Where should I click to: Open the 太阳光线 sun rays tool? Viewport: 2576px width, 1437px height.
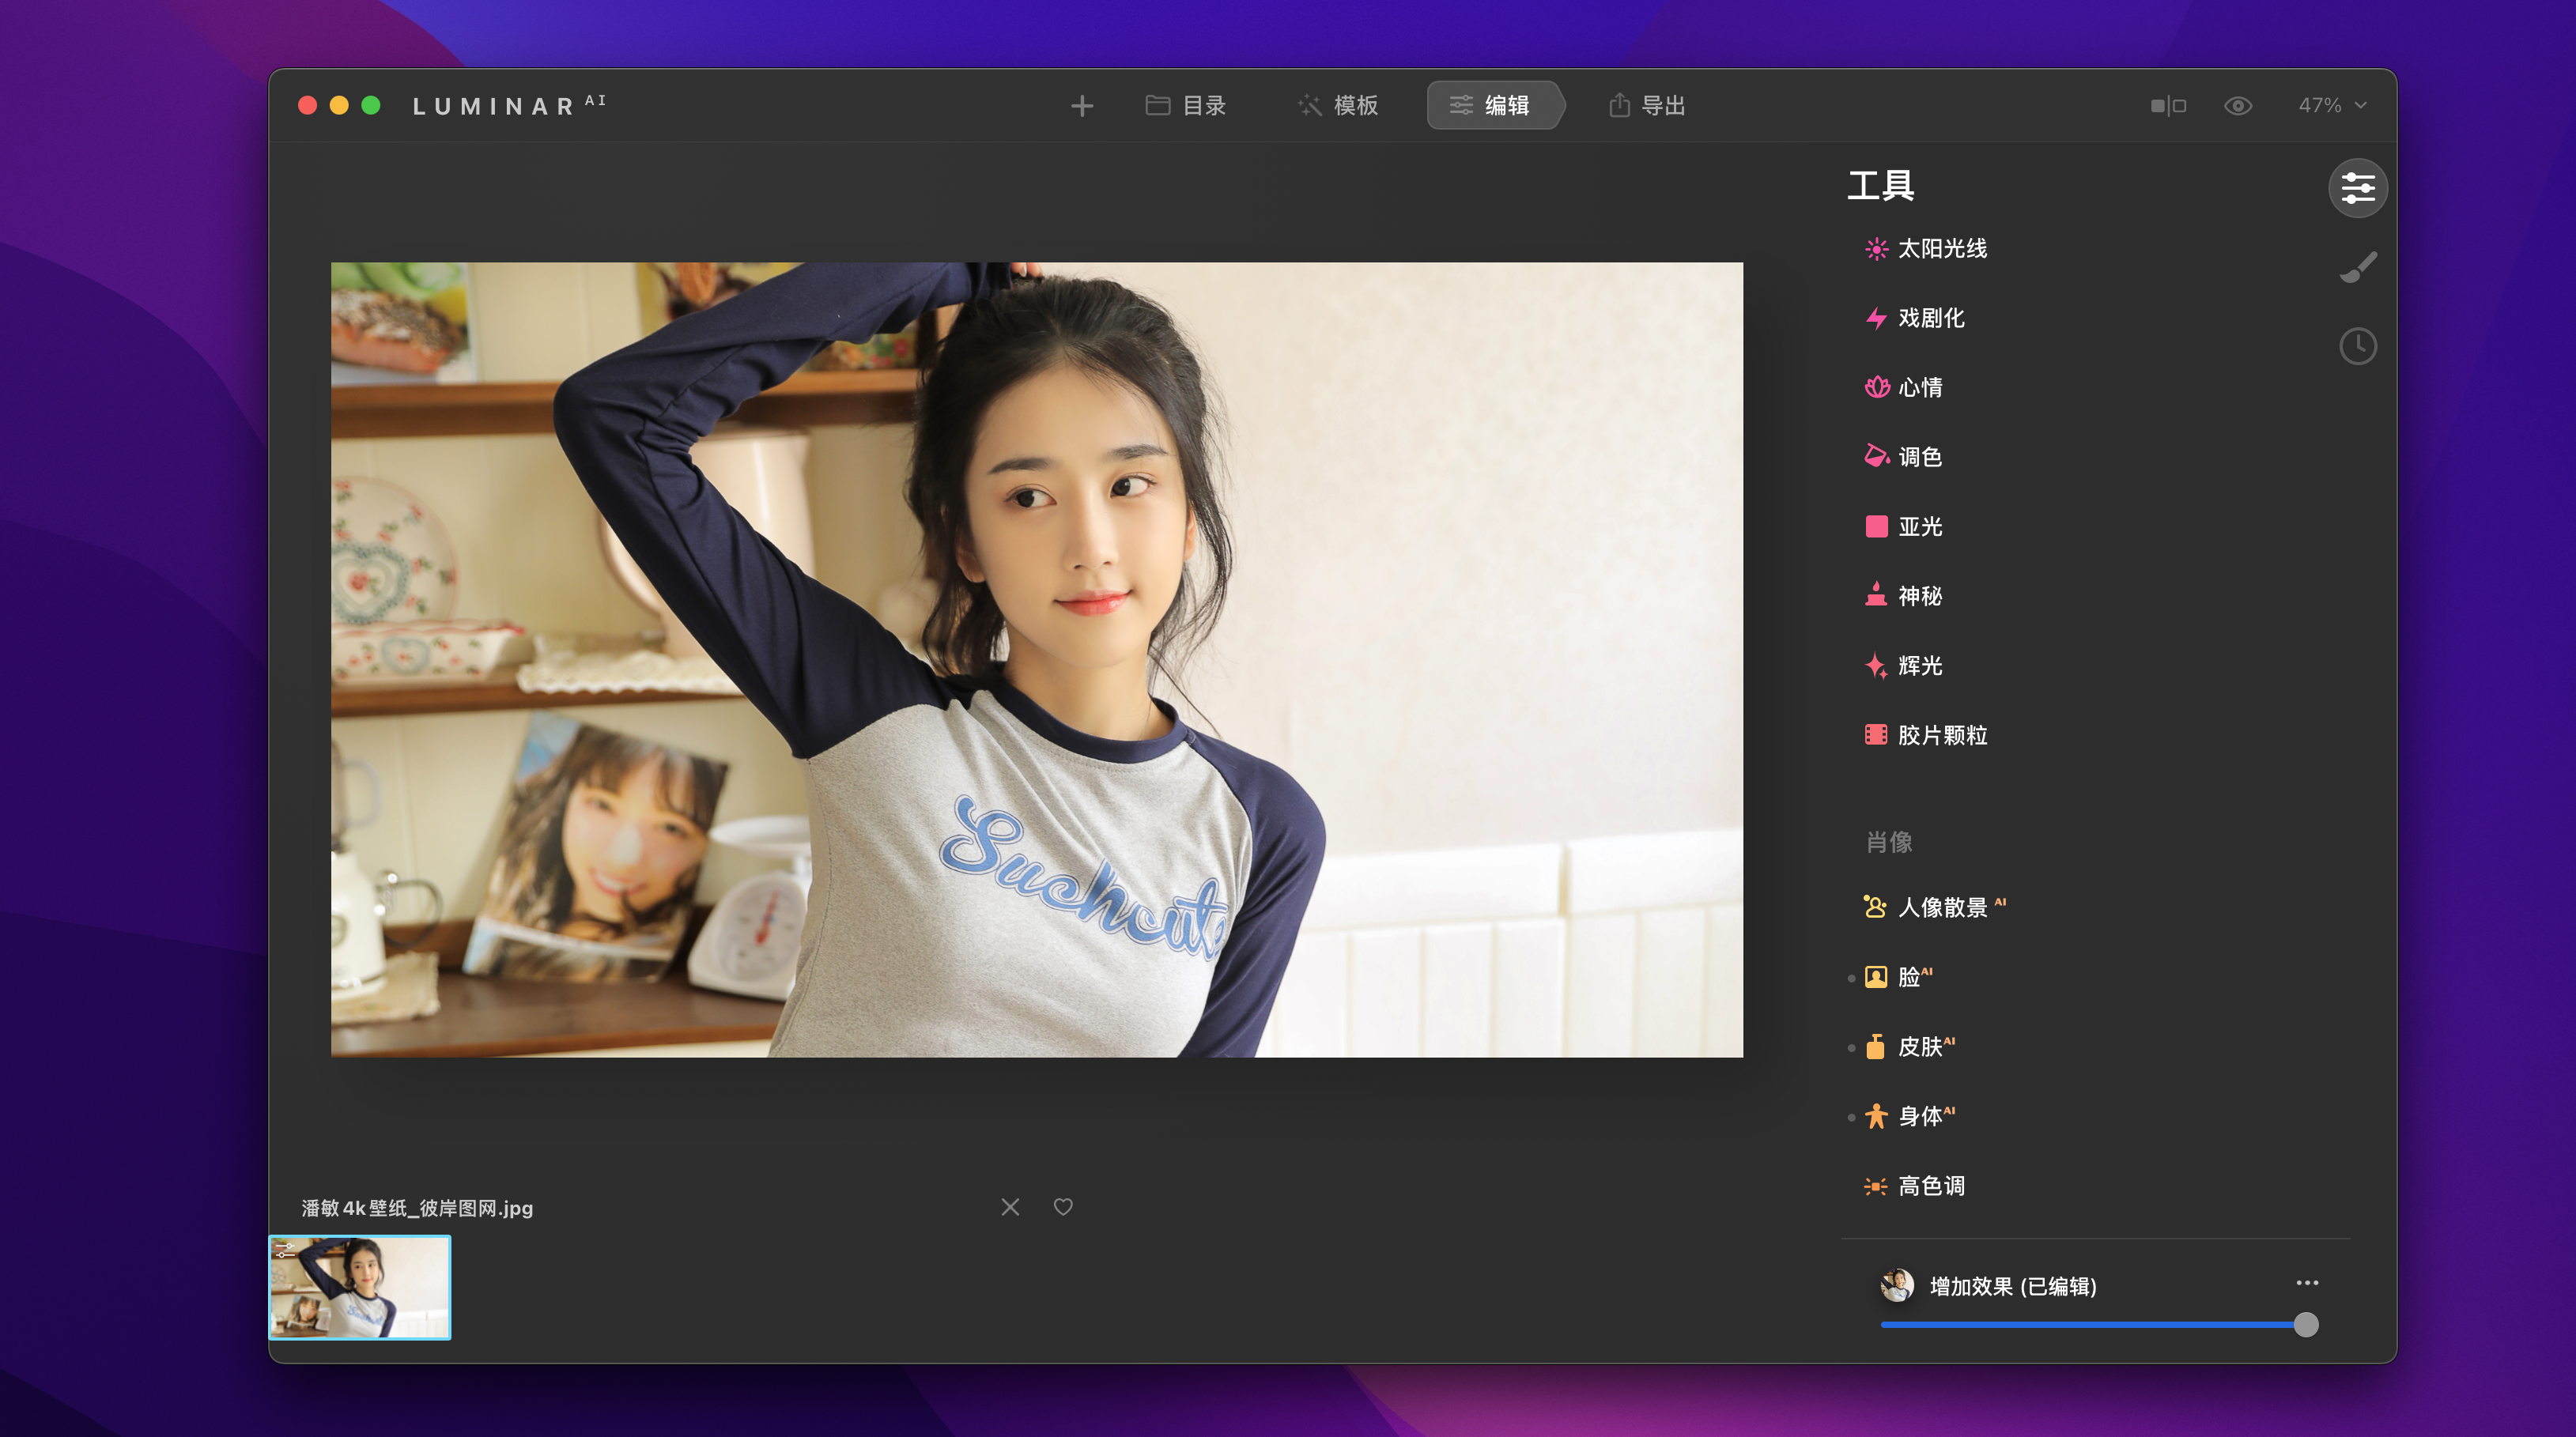pos(1941,249)
